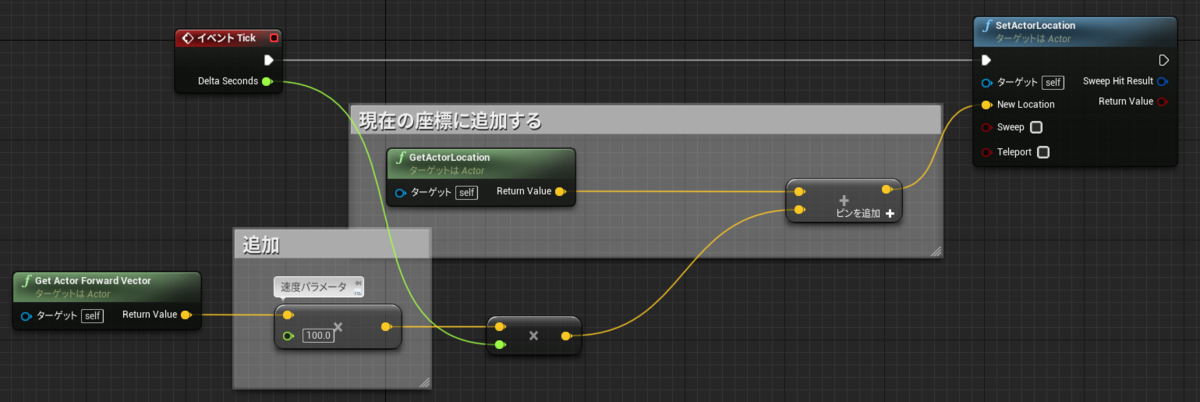This screenshot has width=1200, height=402.
Task: Click GetActorLocation Return Value output pin
Action: [560, 192]
